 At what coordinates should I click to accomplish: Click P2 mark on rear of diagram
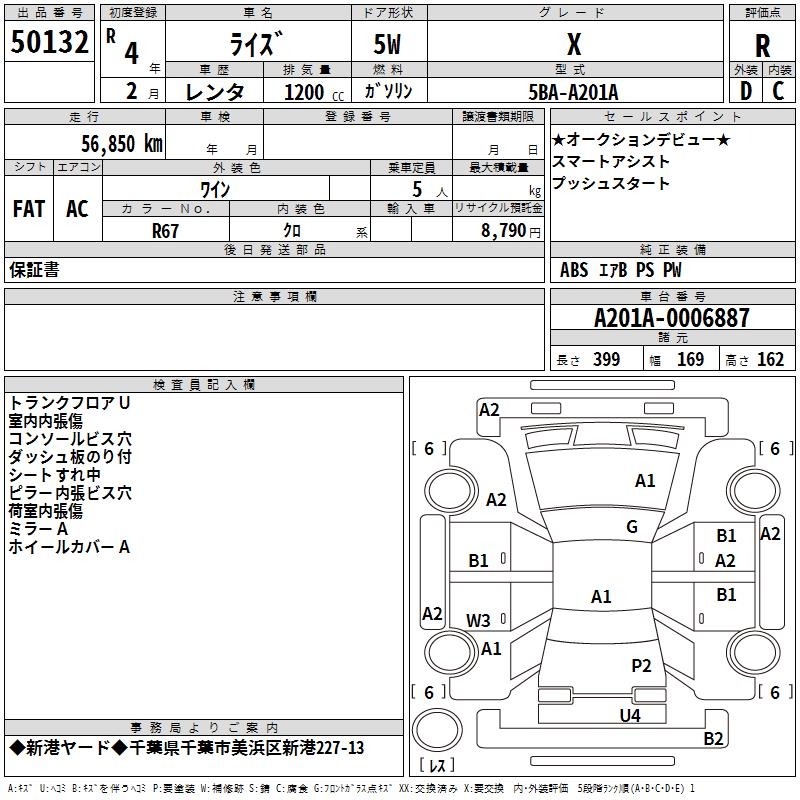(641, 666)
